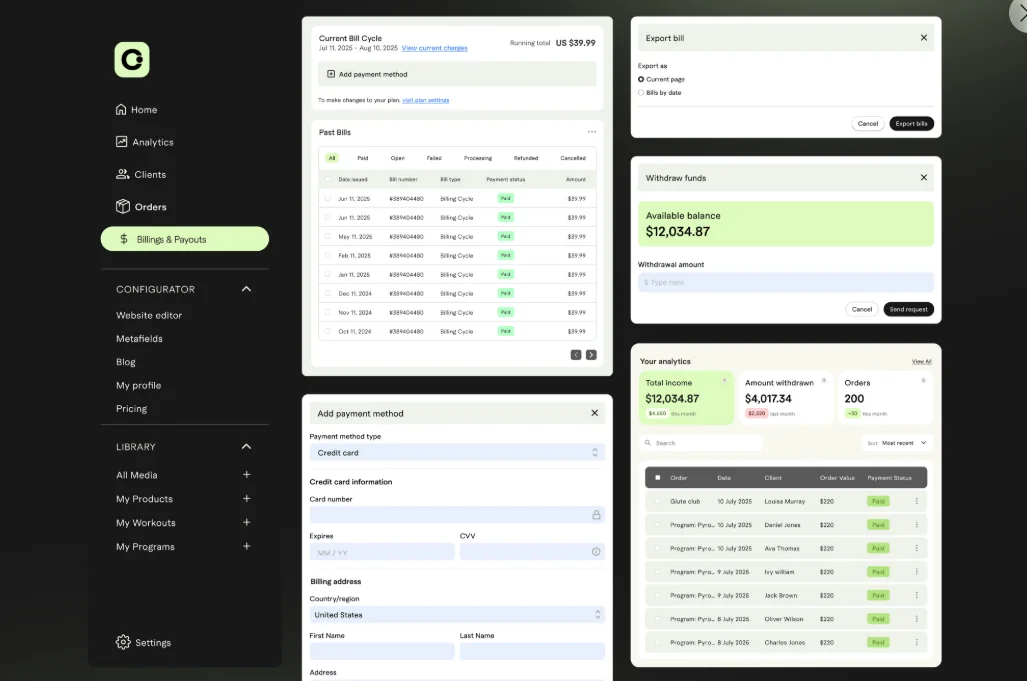Open Metafields in the configurator
The width and height of the screenshot is (1027, 681).
[x=139, y=339]
